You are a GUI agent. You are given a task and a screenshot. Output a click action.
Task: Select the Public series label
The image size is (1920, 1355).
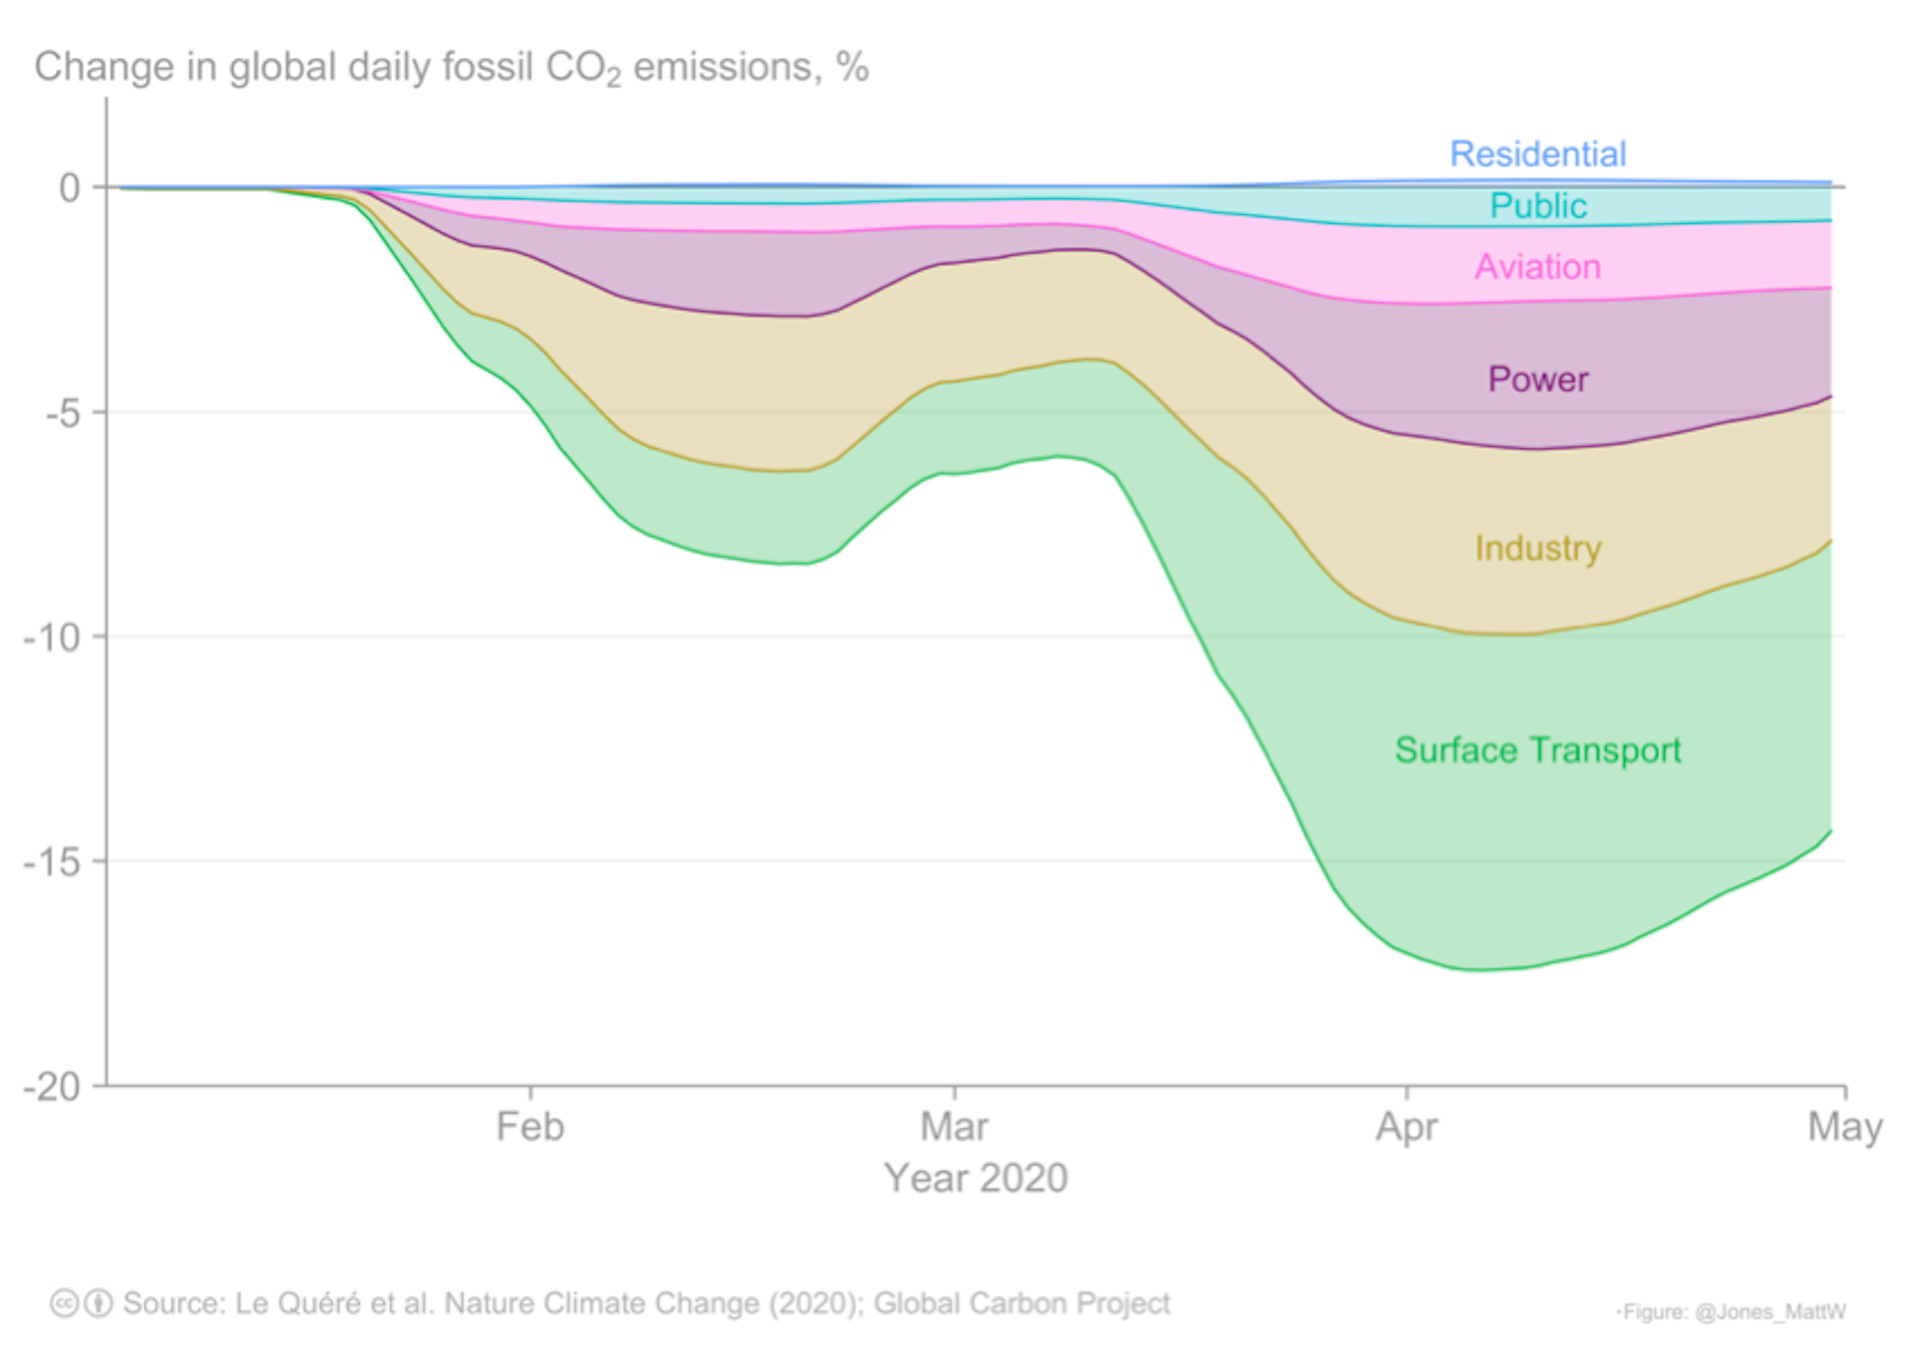pyautogui.click(x=1538, y=206)
